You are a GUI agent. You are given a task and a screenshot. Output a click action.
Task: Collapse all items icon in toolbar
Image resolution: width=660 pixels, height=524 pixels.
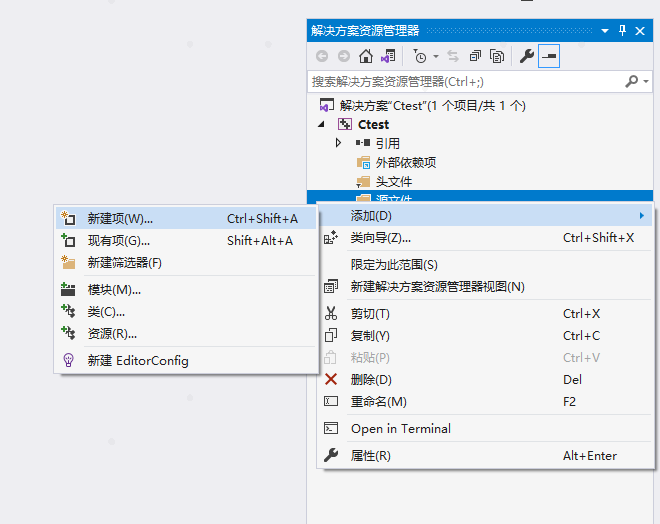coord(475,56)
